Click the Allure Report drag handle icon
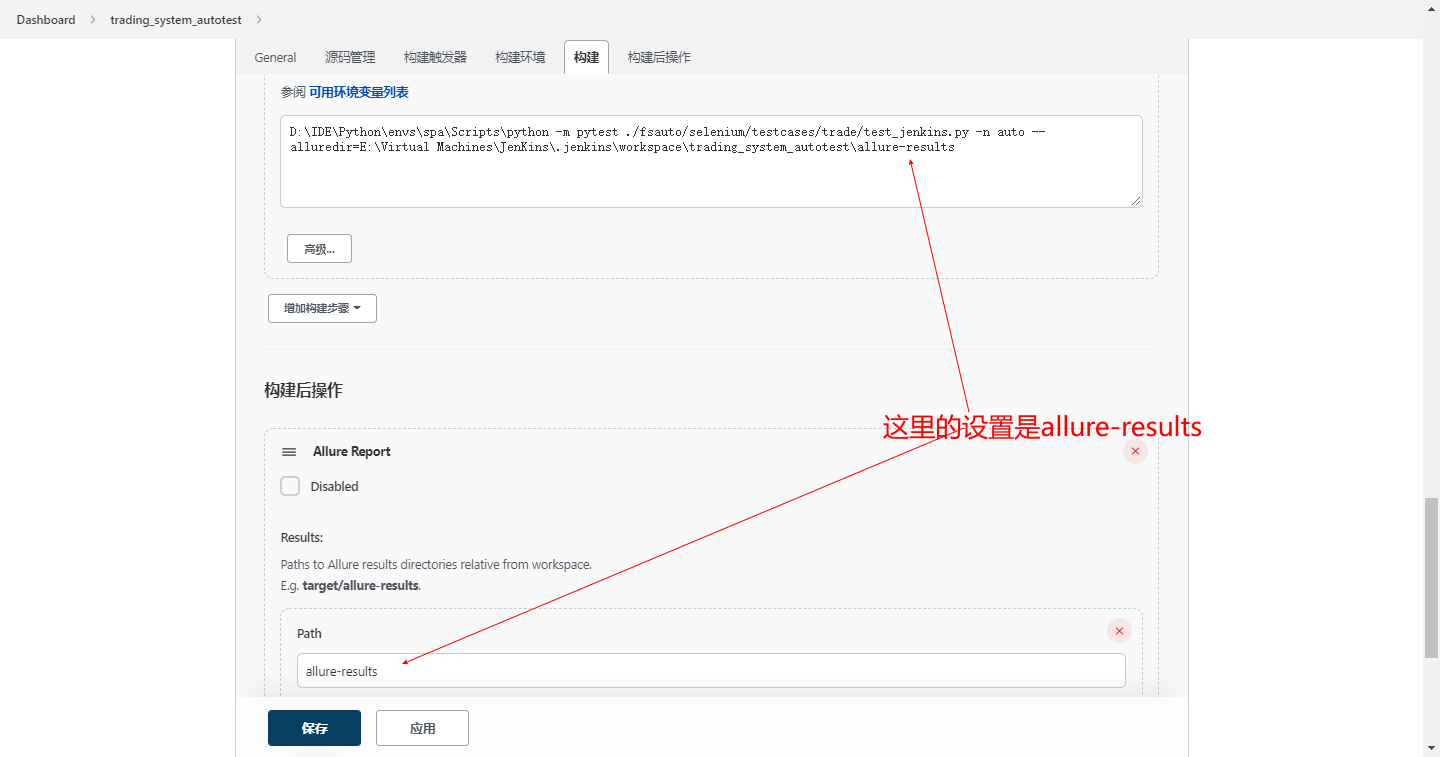 [x=289, y=452]
